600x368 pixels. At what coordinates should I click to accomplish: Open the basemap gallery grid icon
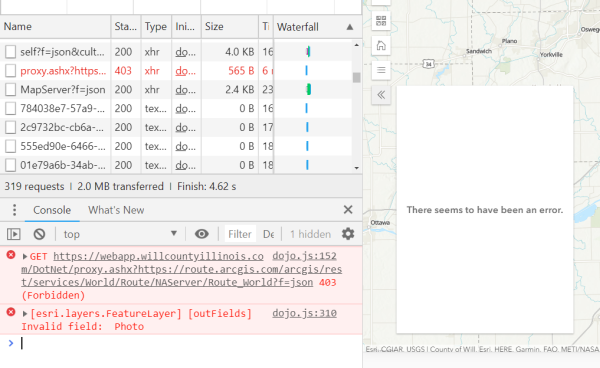coord(381,21)
